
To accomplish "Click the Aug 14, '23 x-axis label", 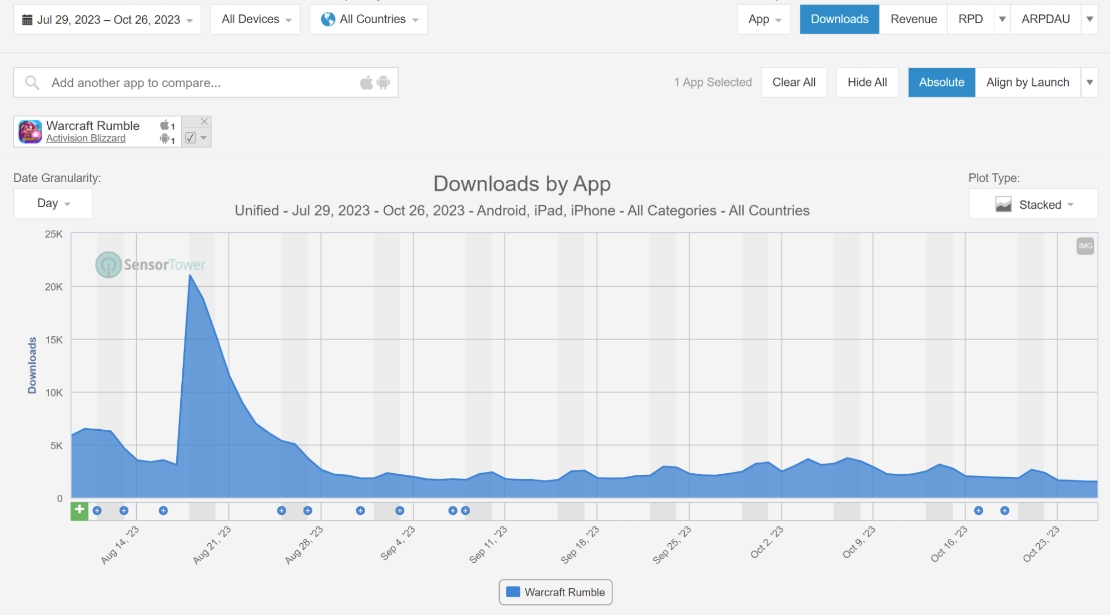I will 120,544.
